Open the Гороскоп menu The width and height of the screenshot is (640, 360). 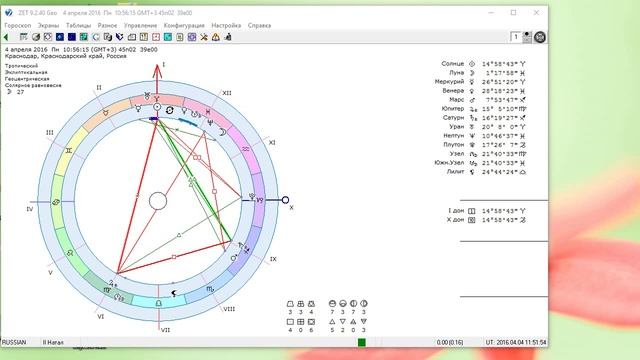[x=18, y=25]
